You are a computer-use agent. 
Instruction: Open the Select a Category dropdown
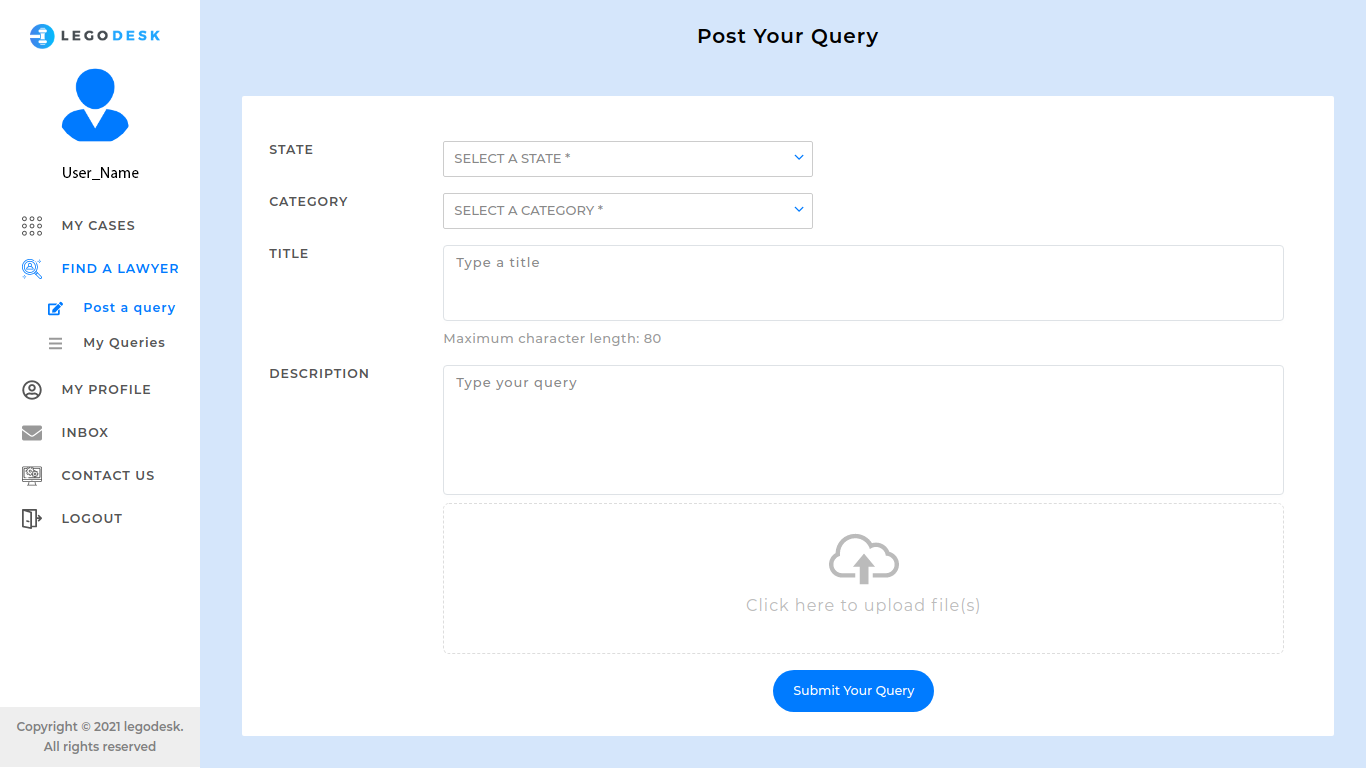point(628,211)
